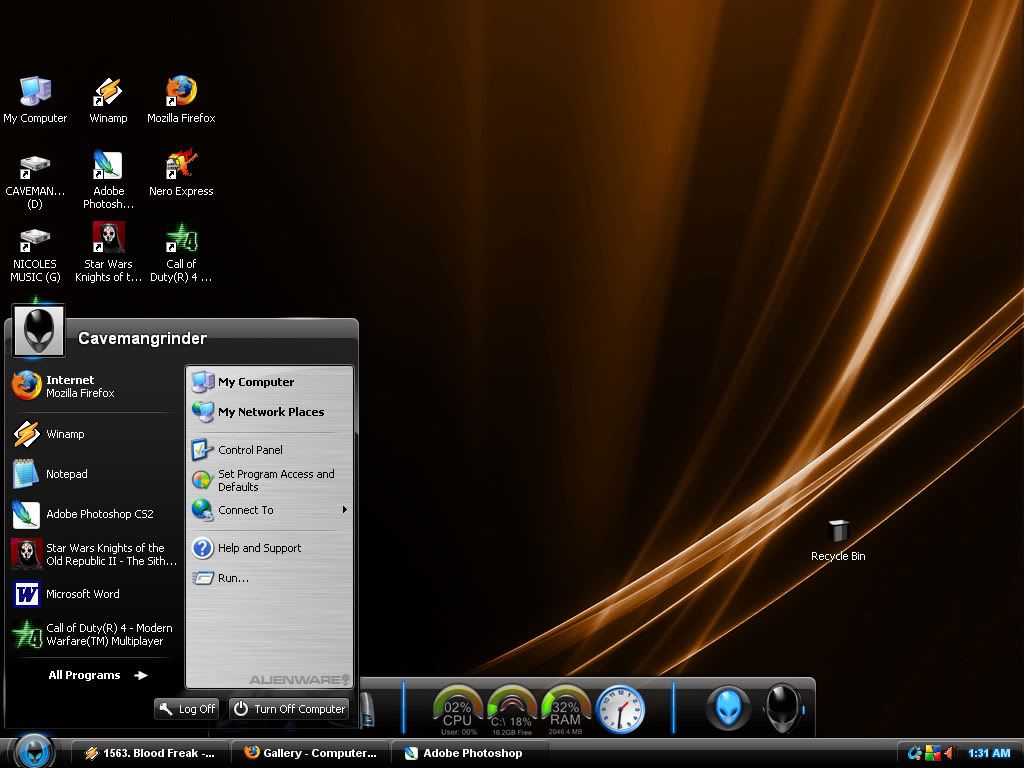
Task: Click the 1:31 AM taskbar clock
Action: [989, 754]
